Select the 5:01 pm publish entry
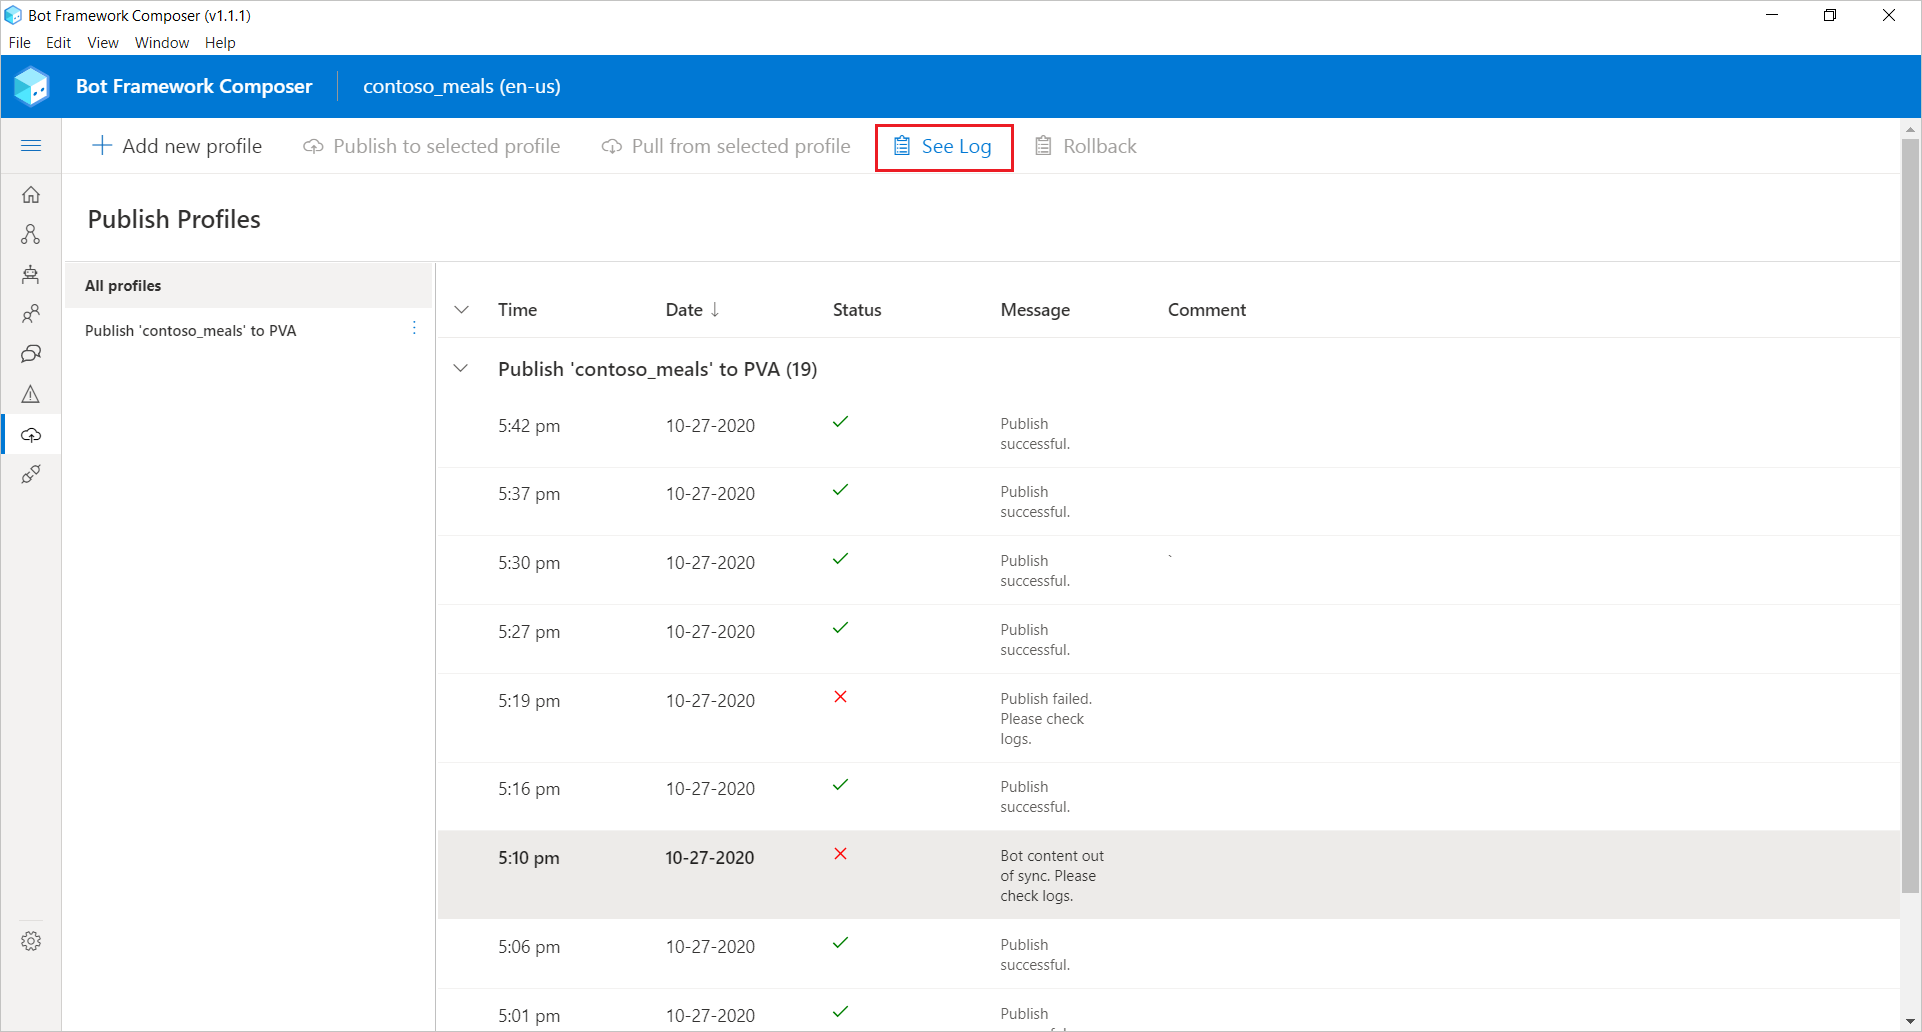 1168,1010
